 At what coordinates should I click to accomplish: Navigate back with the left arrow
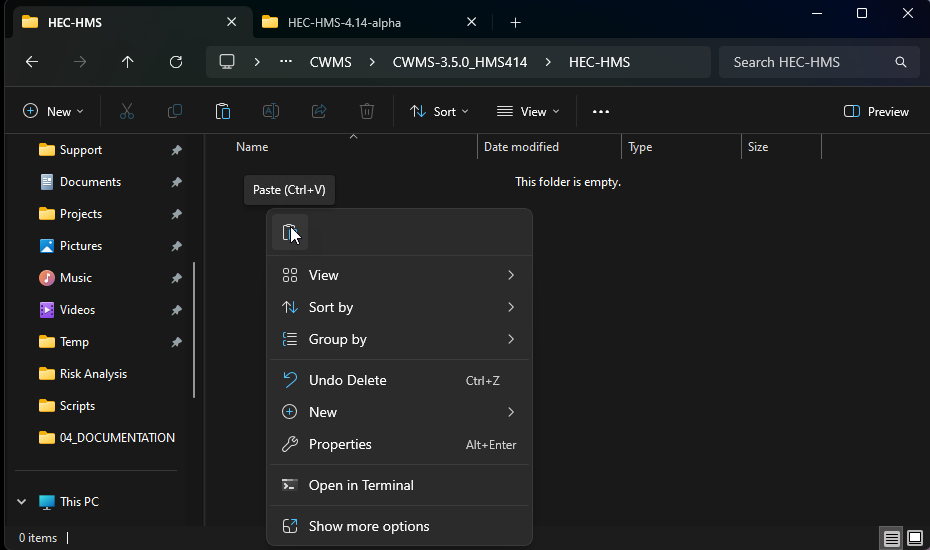32,62
